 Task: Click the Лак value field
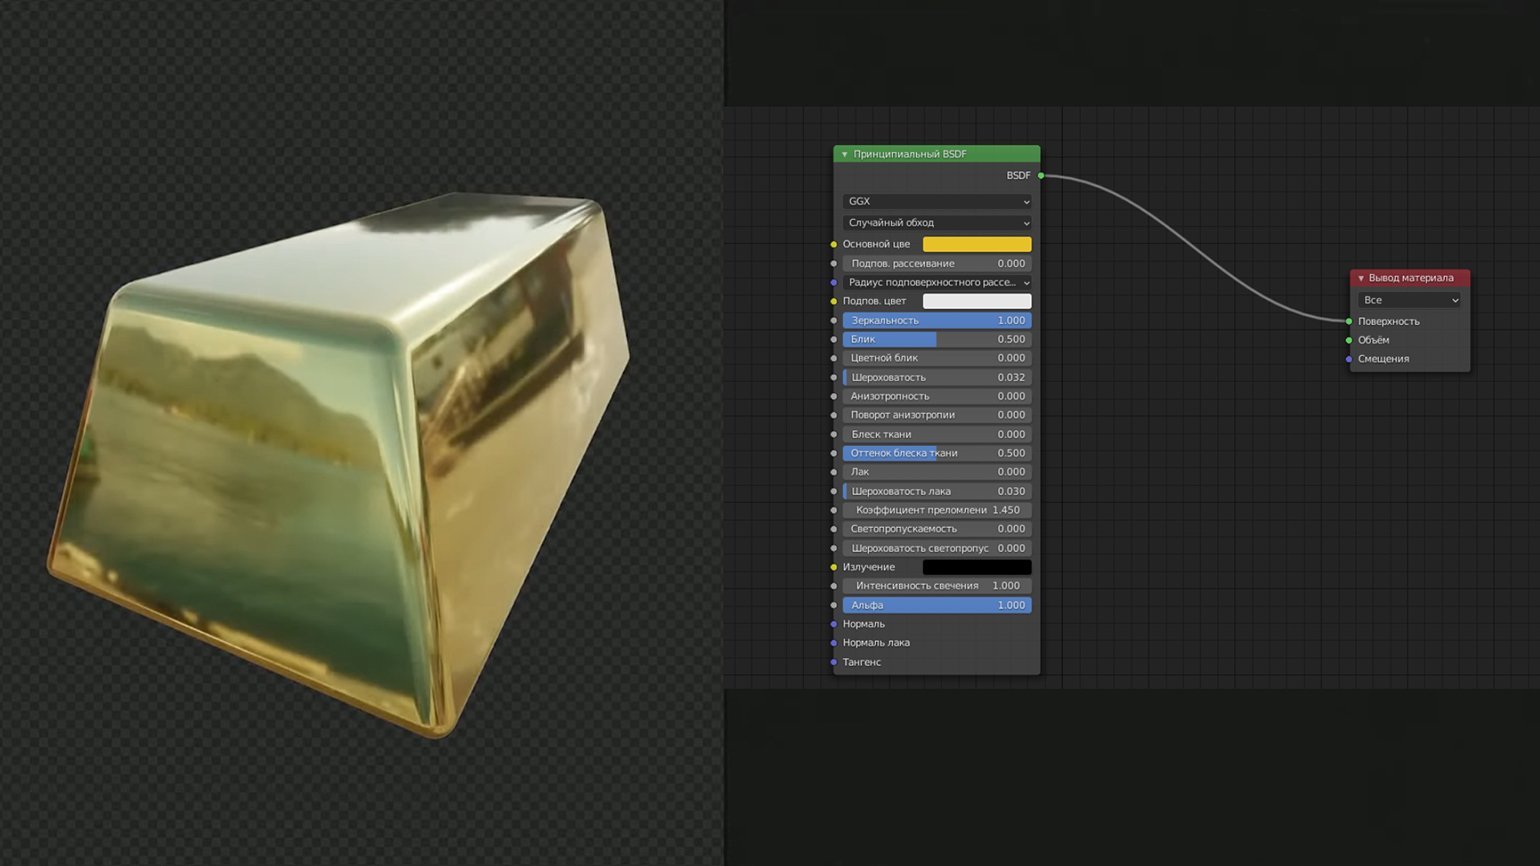tap(937, 472)
